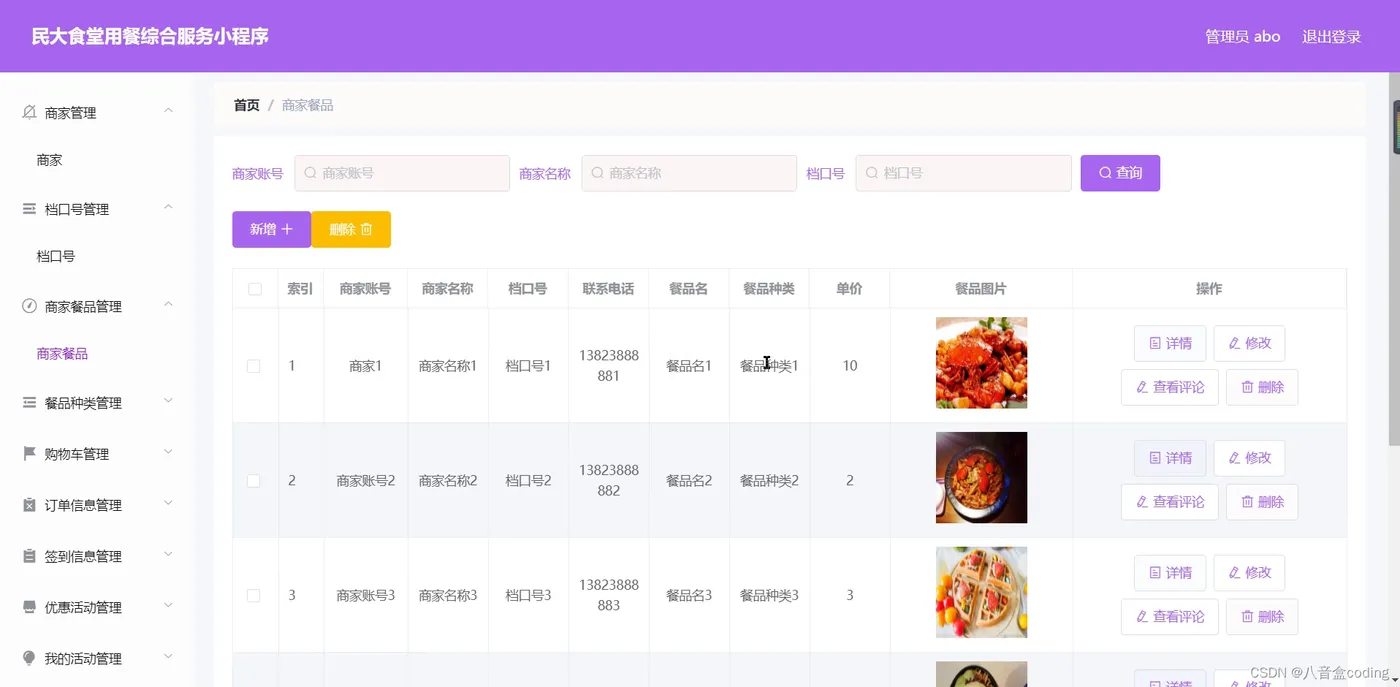Click the 商家管理 bell icon in sidebar
Screen dimensions: 1400x687
pyautogui.click(x=29, y=112)
